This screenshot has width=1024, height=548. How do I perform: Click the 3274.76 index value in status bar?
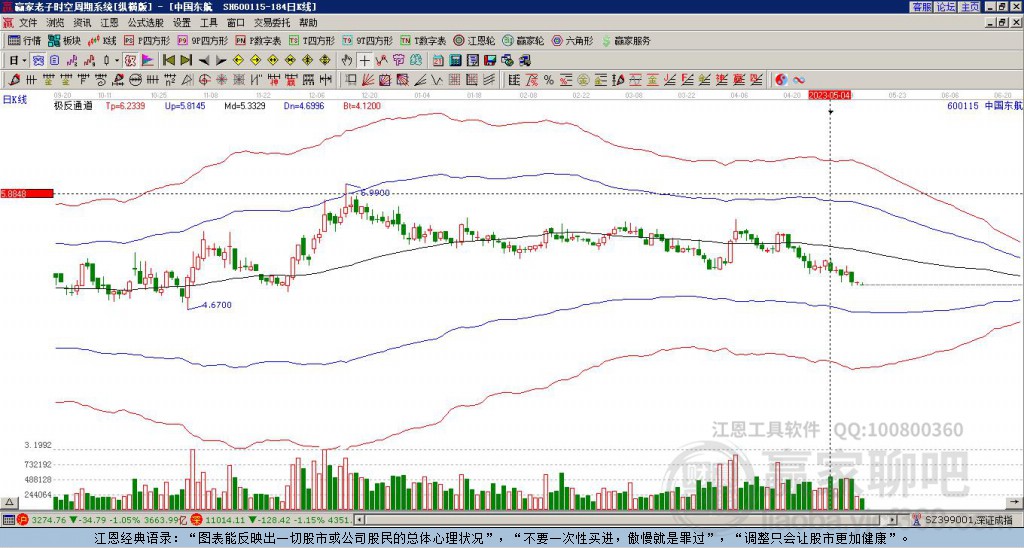click(49, 520)
